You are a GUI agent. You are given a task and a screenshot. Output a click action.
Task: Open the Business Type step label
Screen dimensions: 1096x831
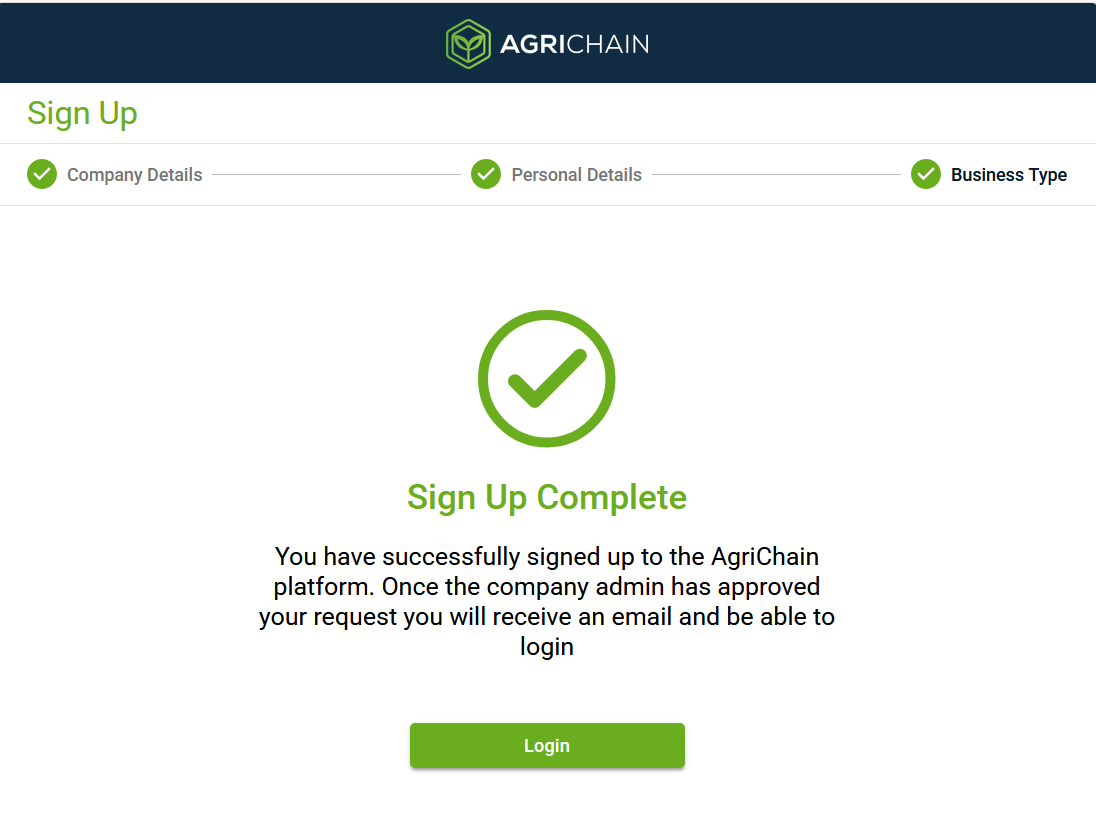coord(1009,175)
